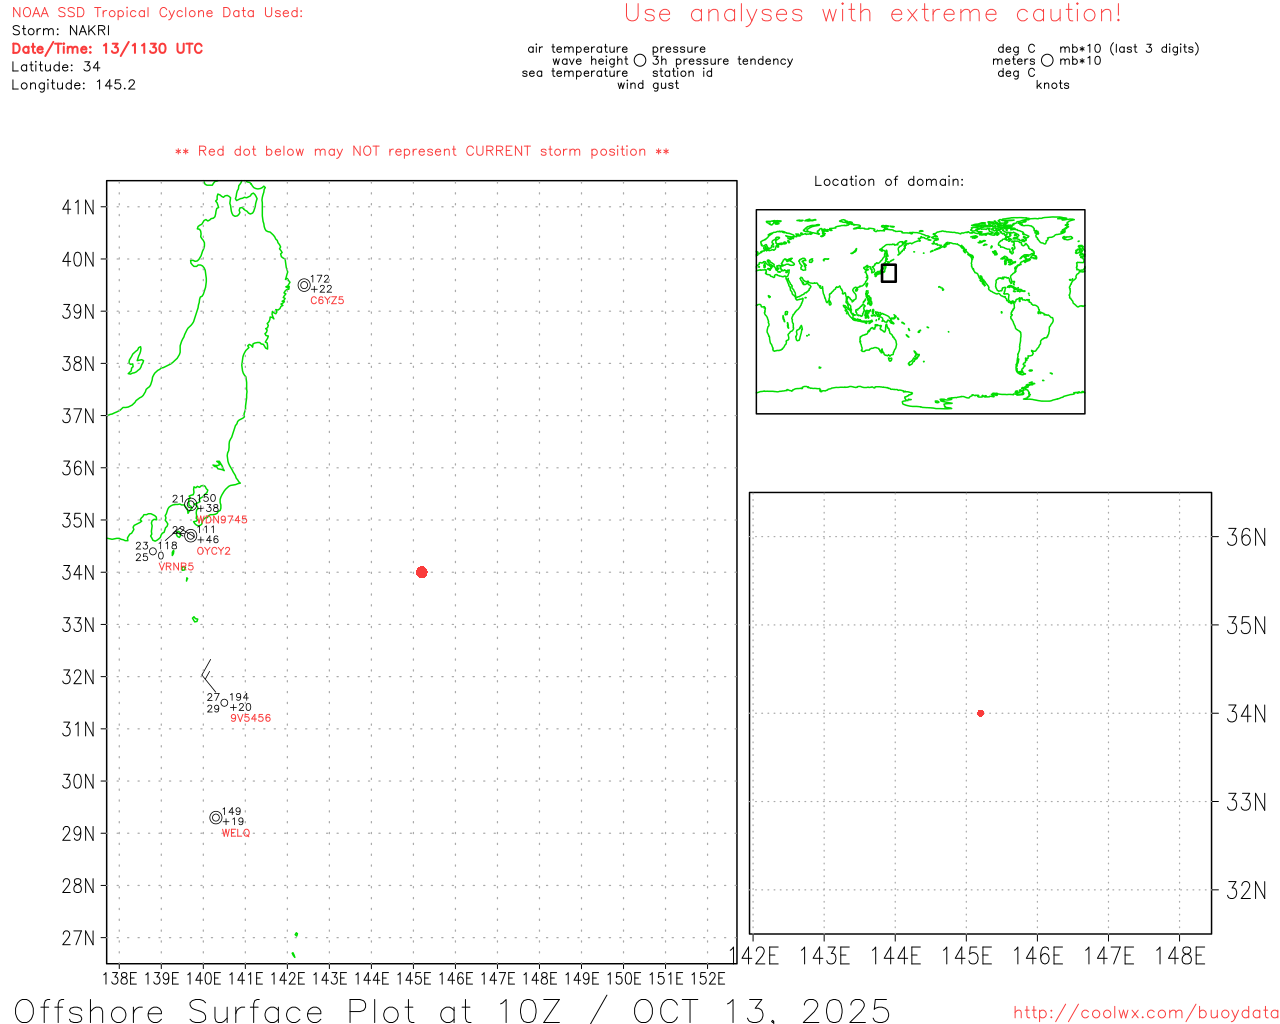Image resolution: width=1280 pixels, height=1024 pixels.
Task: Click the Date/Time 13/1130 UTC text
Action: coord(107,49)
